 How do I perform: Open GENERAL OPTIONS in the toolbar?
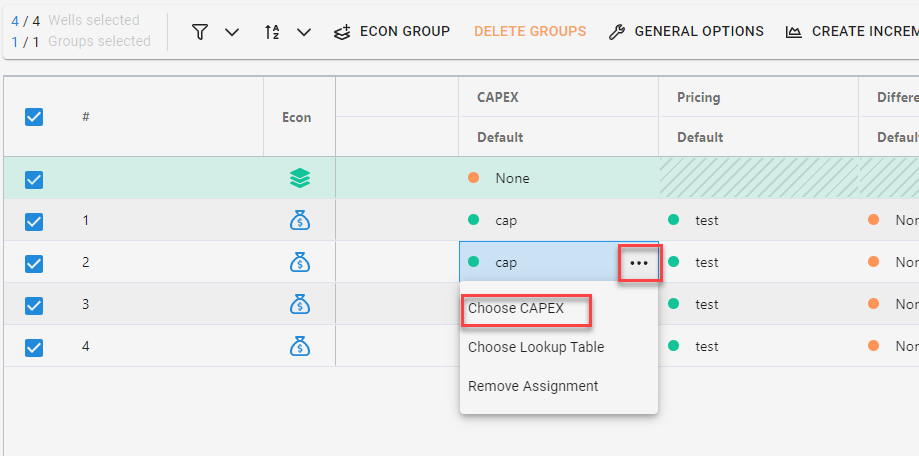[686, 32]
